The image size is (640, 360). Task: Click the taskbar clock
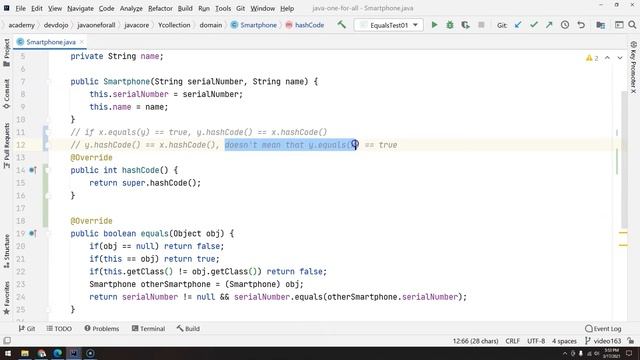(x=611, y=353)
